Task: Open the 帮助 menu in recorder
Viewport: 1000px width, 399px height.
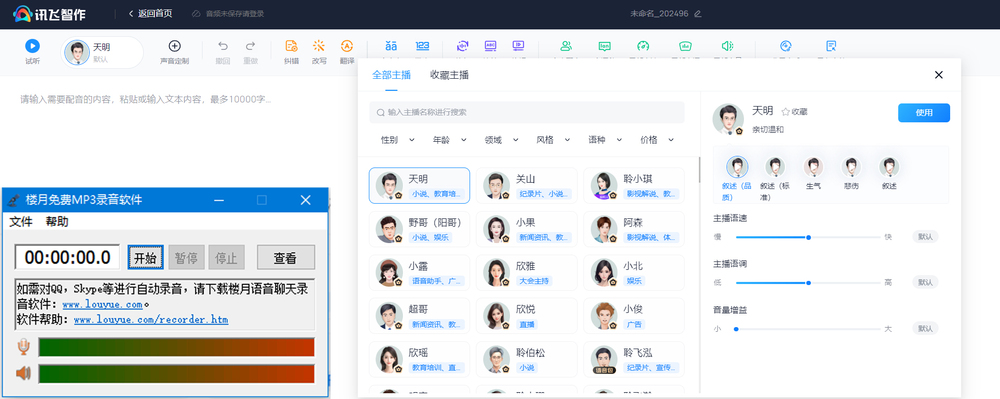Action: tap(57, 222)
